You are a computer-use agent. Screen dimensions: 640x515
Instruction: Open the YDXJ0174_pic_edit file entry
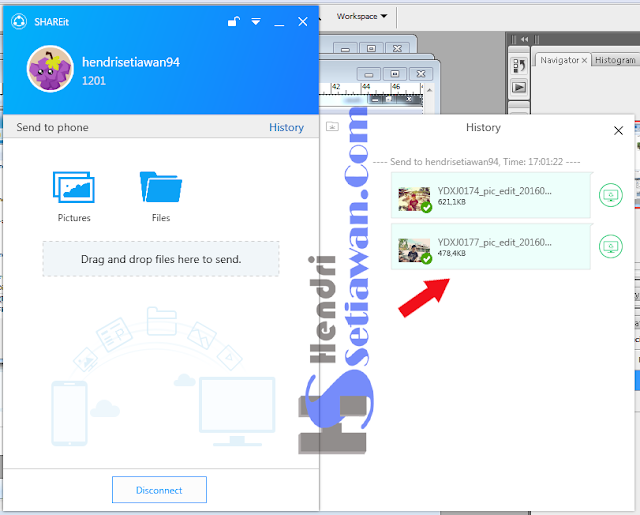491,195
